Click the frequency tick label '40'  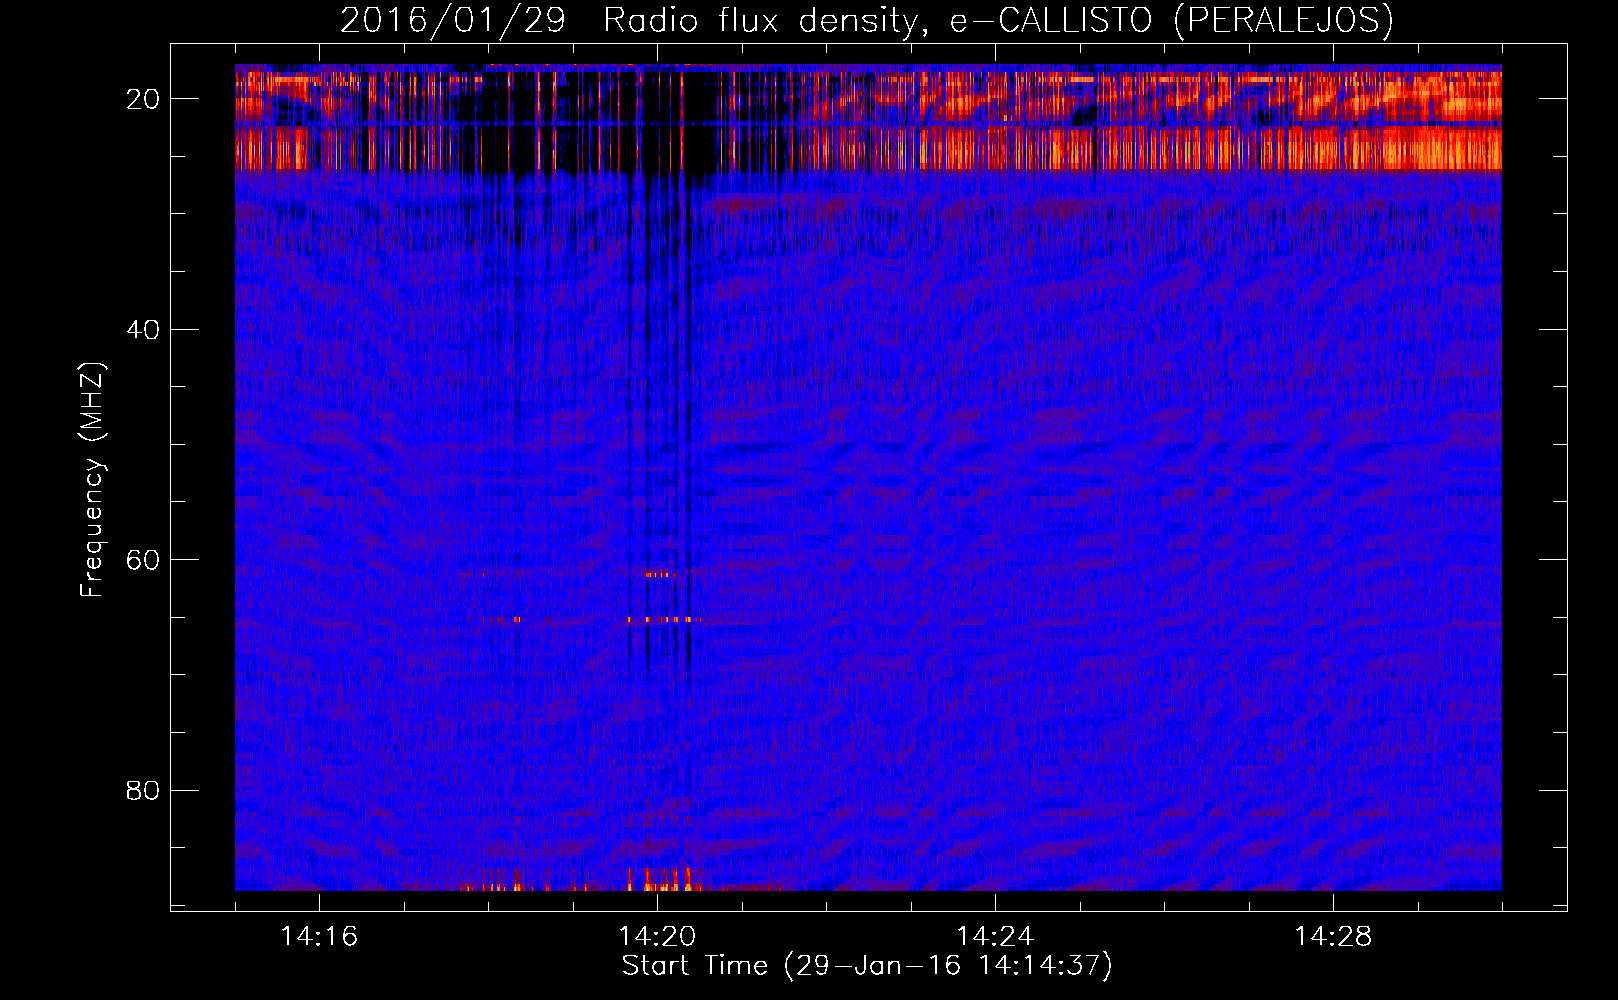point(144,329)
